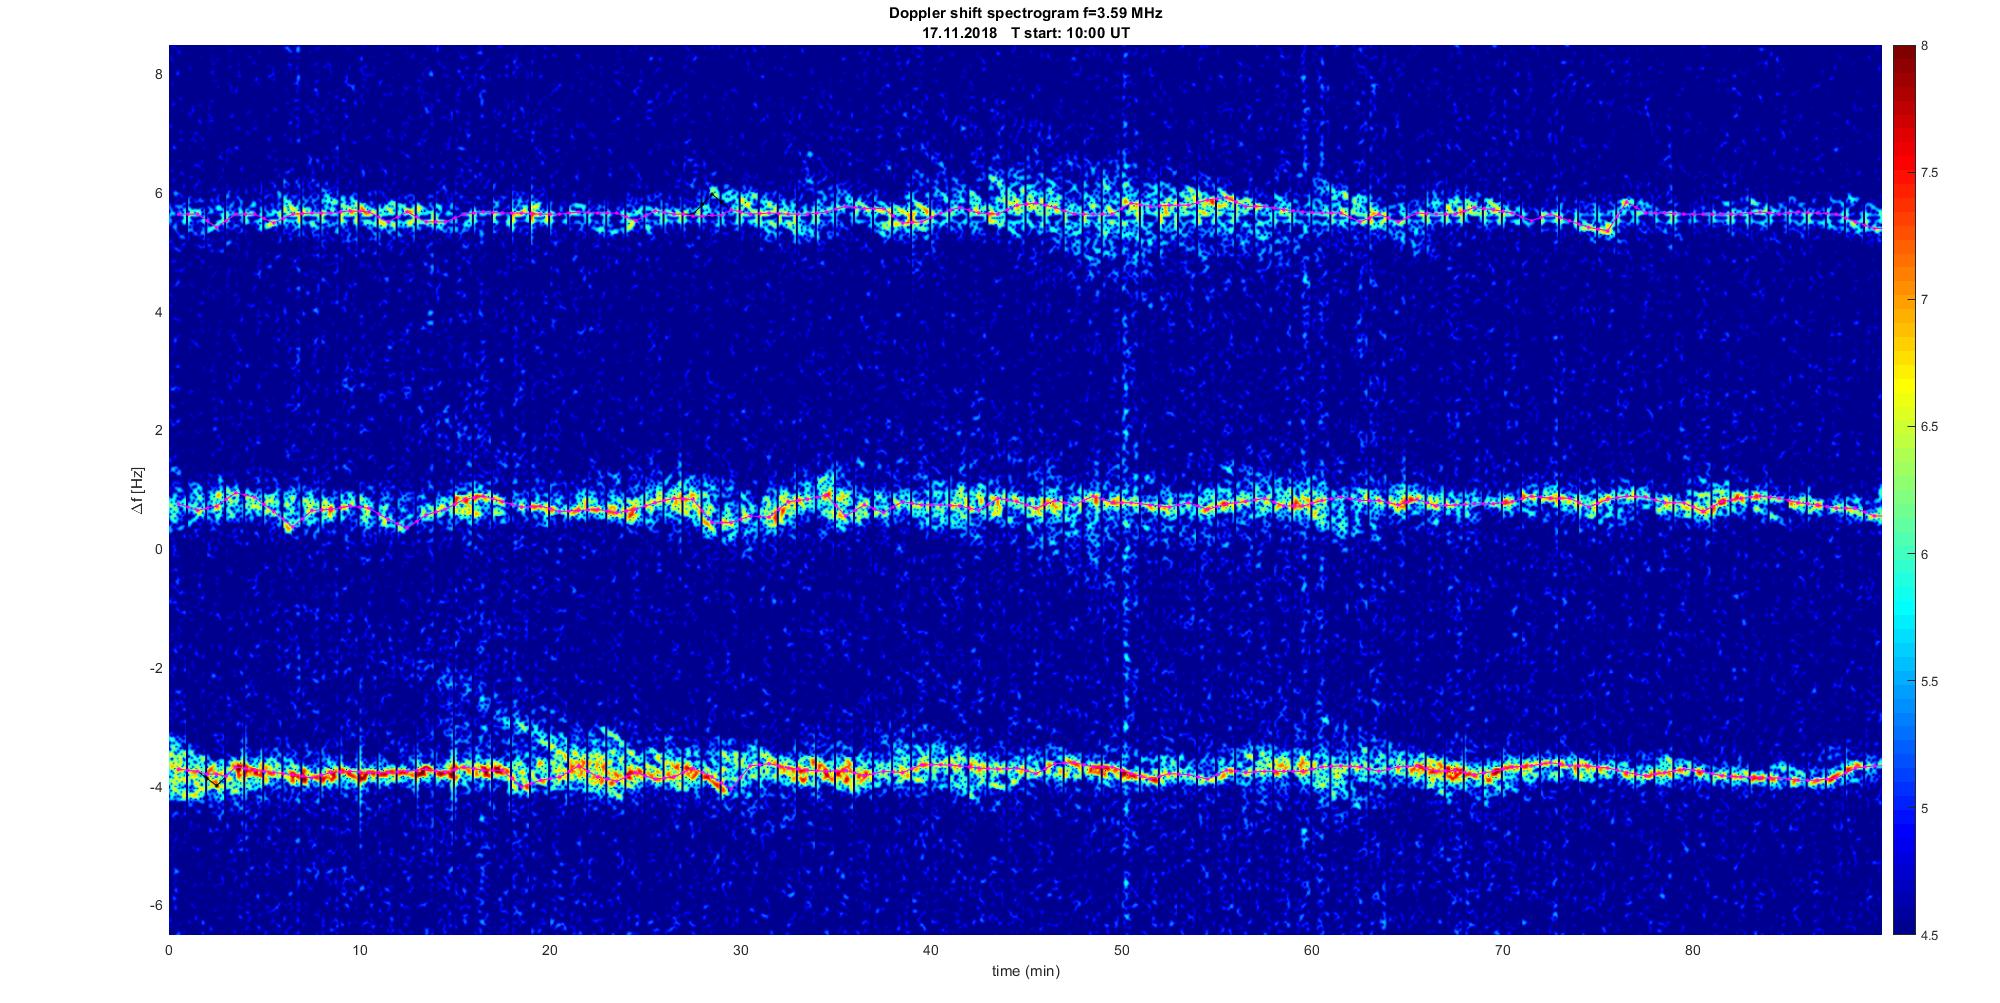This screenshot has width=2000, height=1003.
Task: Click the y-axis tick label '2'
Action: pos(159,431)
